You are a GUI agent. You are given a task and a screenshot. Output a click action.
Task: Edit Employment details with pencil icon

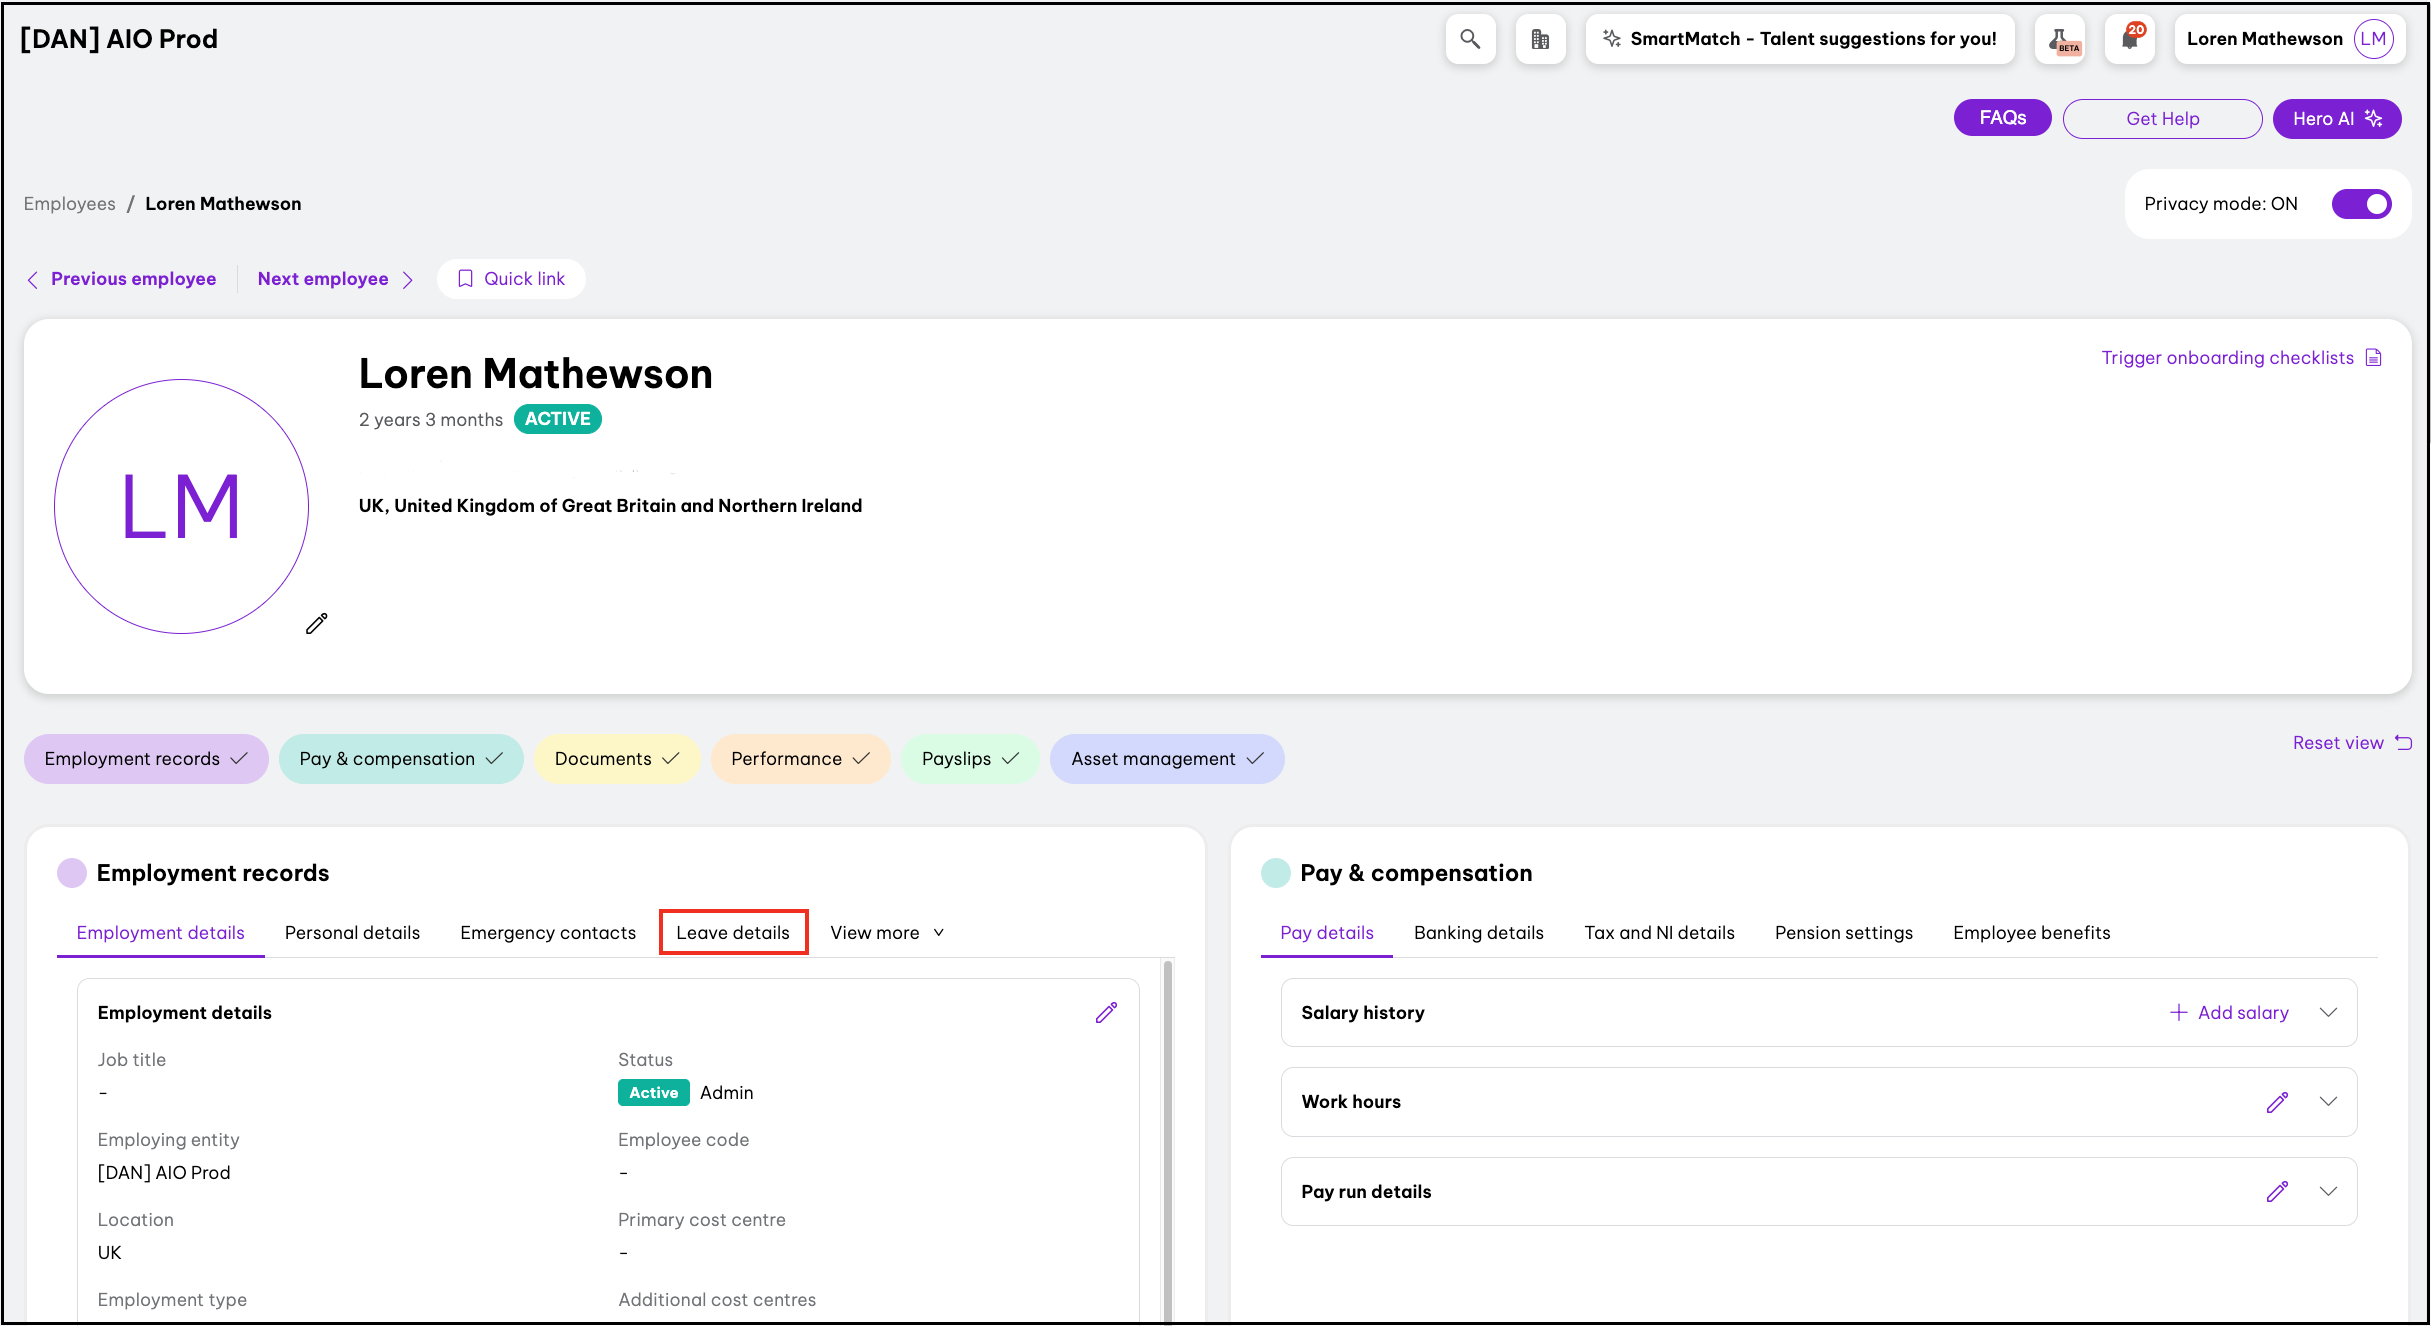(x=1105, y=1013)
